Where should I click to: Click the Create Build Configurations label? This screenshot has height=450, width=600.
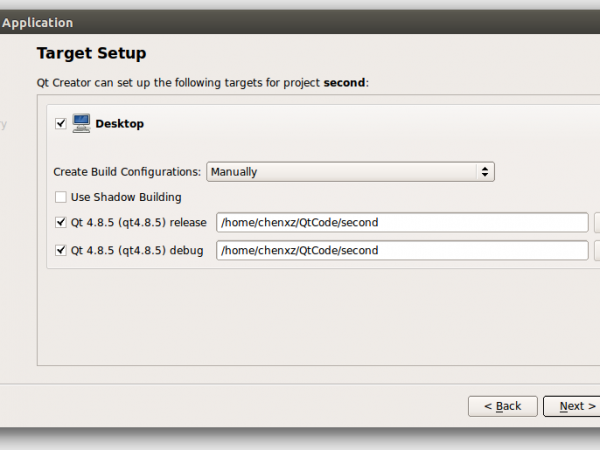coord(127,172)
